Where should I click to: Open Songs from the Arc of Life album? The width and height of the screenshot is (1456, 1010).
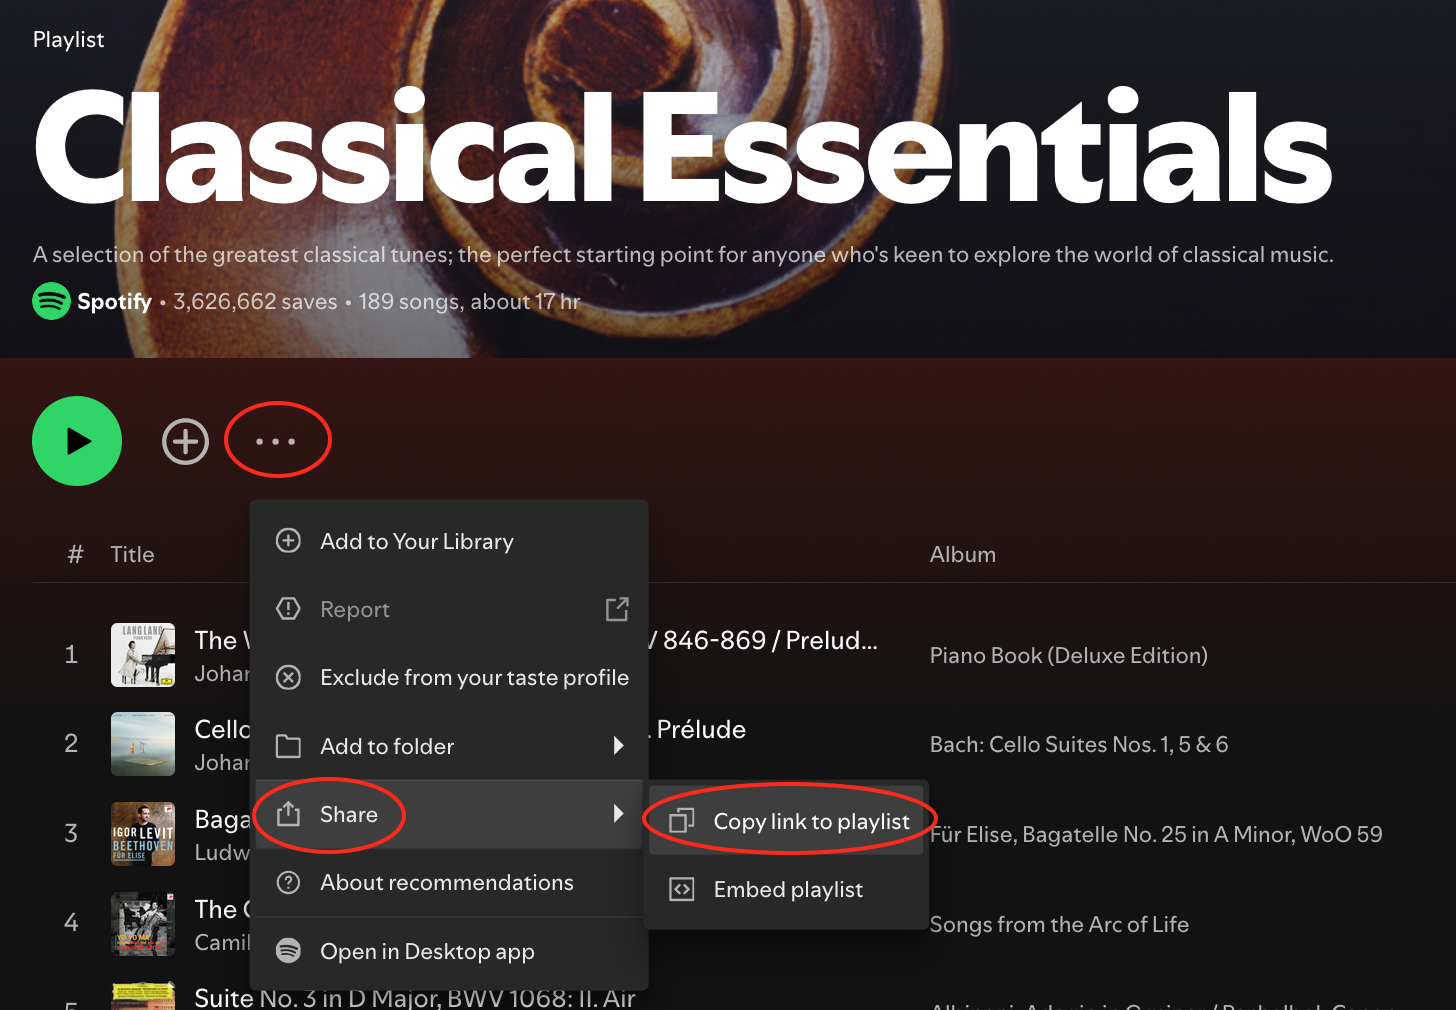tap(1059, 925)
